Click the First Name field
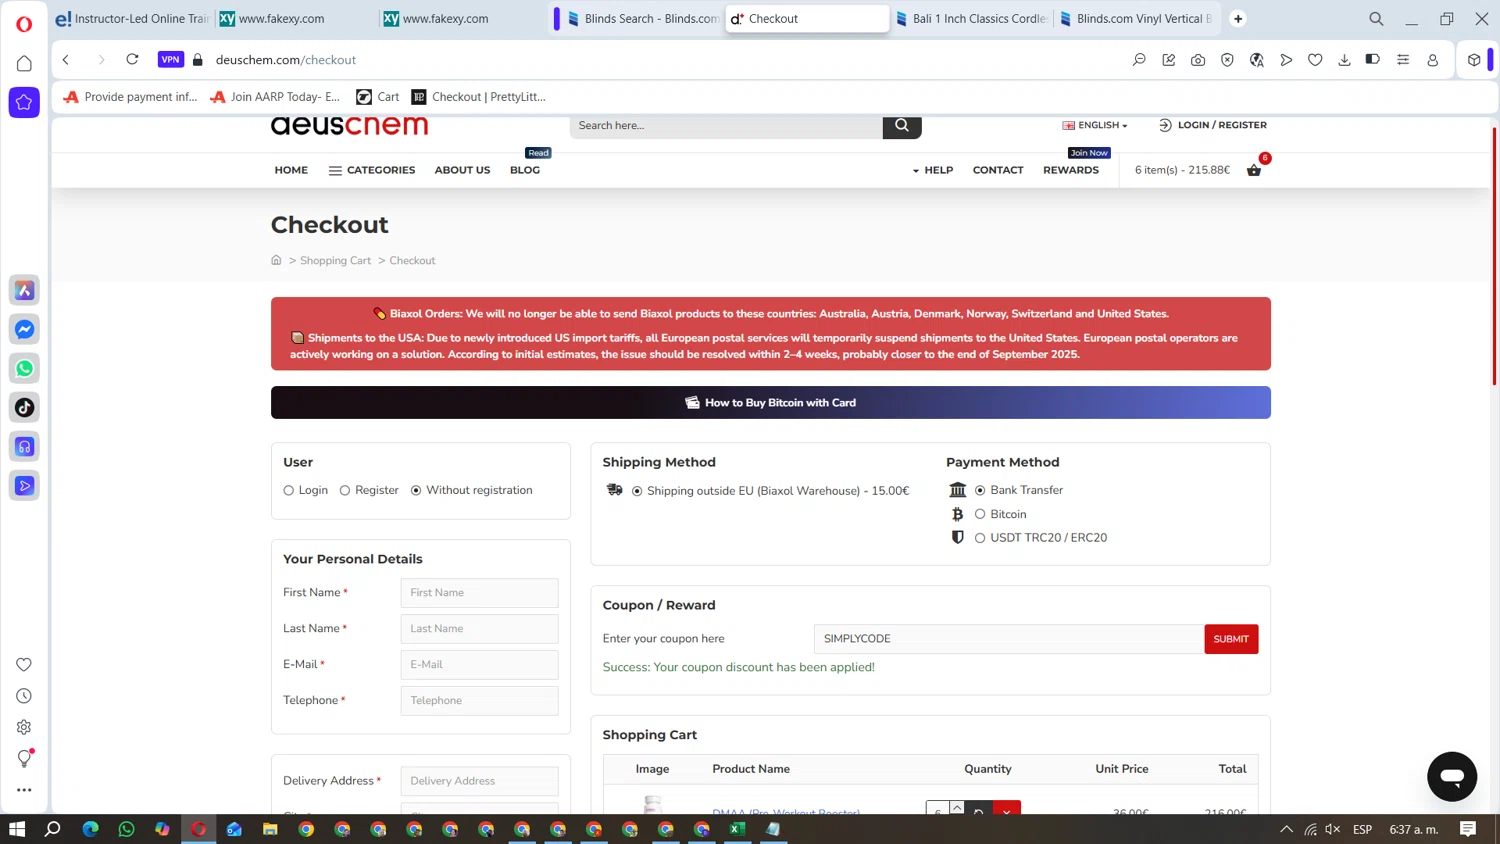Viewport: 1500px width, 844px height. click(479, 593)
